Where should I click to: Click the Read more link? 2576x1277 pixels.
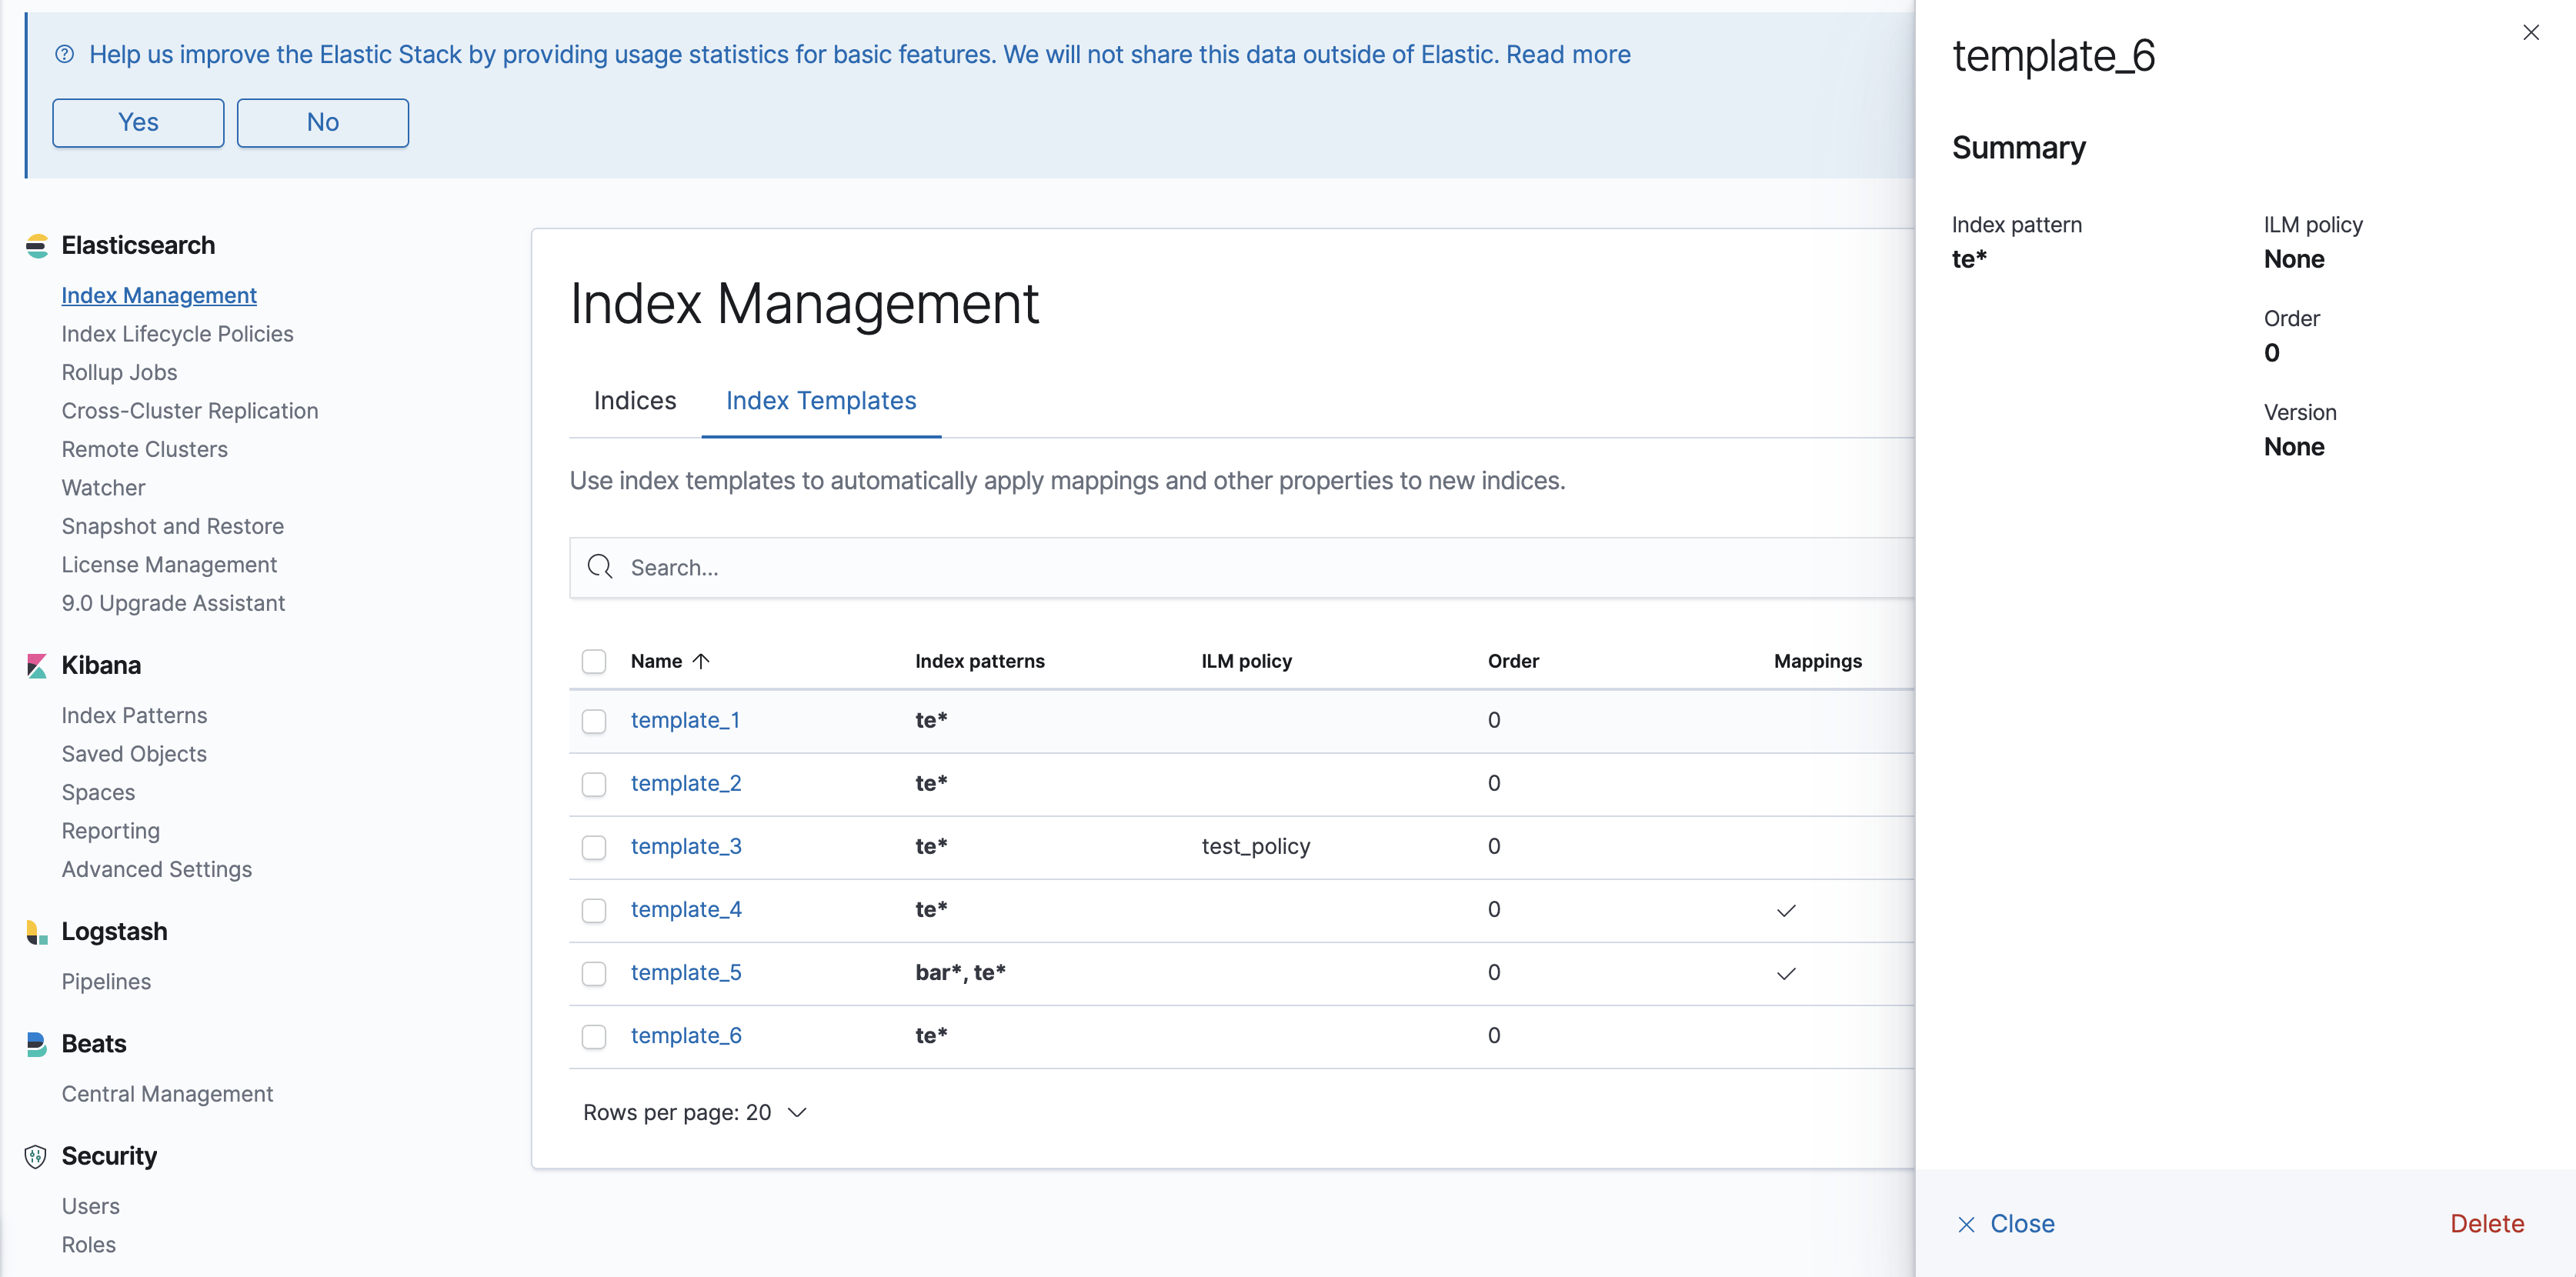tap(1568, 55)
